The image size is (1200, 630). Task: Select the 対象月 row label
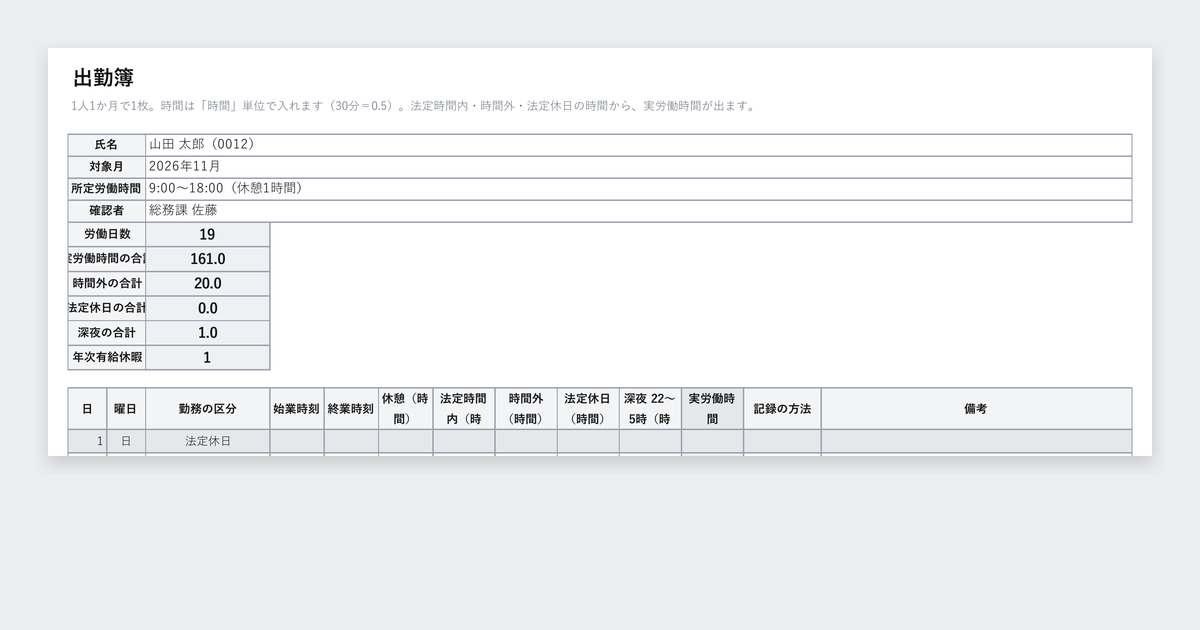tap(107, 167)
